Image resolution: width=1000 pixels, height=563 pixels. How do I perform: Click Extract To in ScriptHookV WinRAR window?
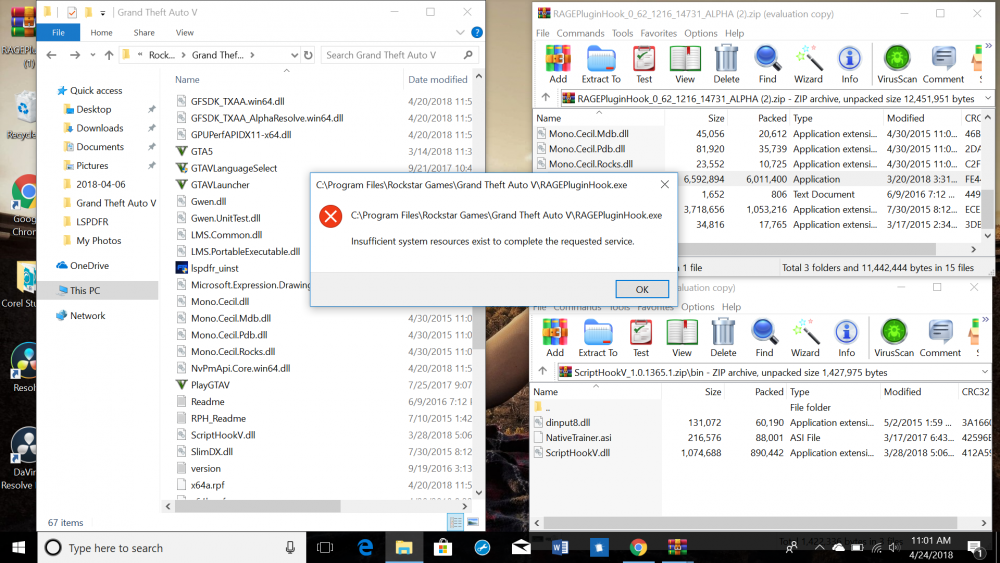click(x=598, y=338)
